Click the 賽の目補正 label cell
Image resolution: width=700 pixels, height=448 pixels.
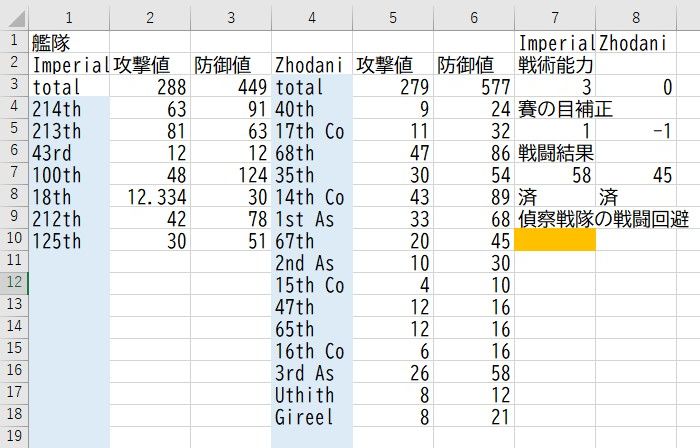[x=555, y=108]
